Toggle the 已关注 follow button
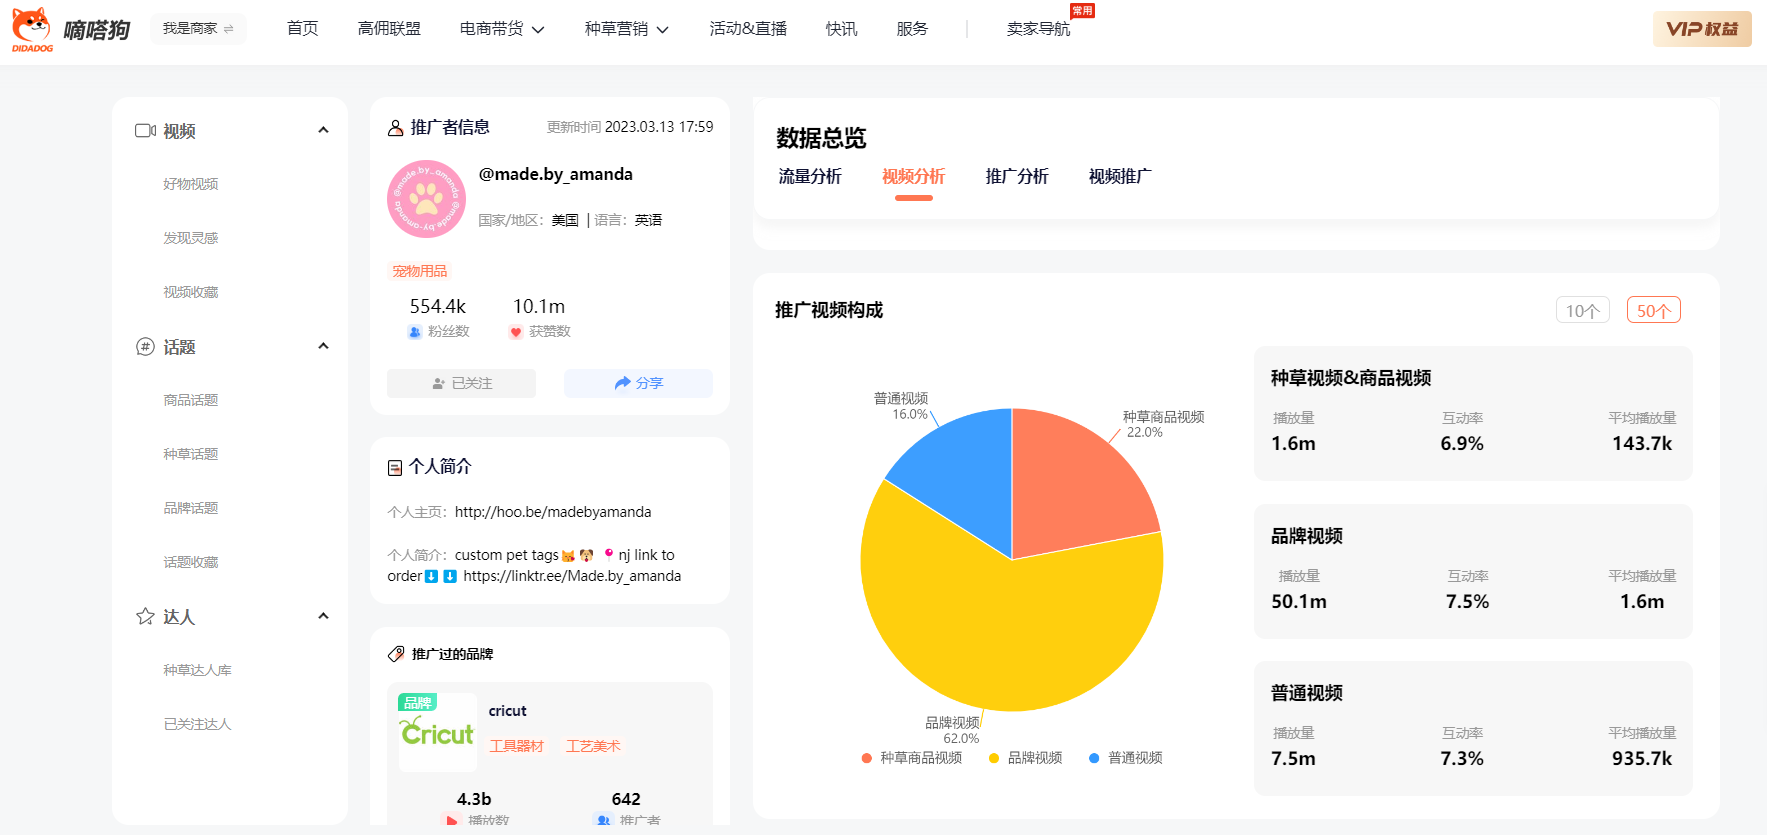Viewport: 1767px width, 835px height. pyautogui.click(x=461, y=383)
